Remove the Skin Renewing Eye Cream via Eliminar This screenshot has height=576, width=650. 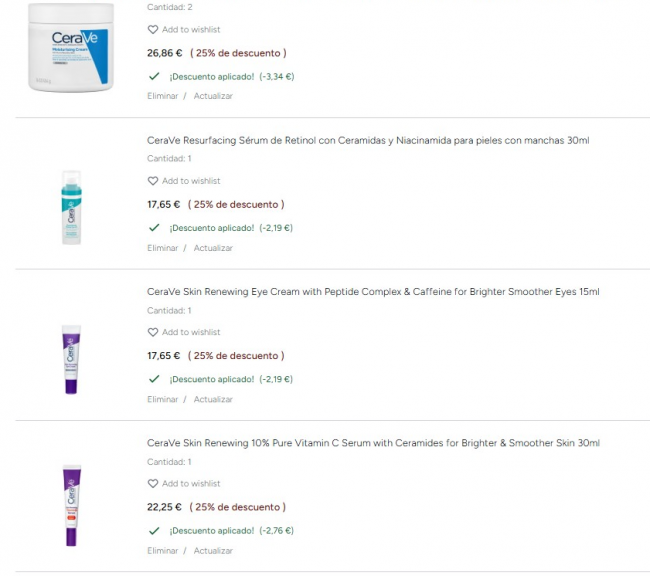163,399
